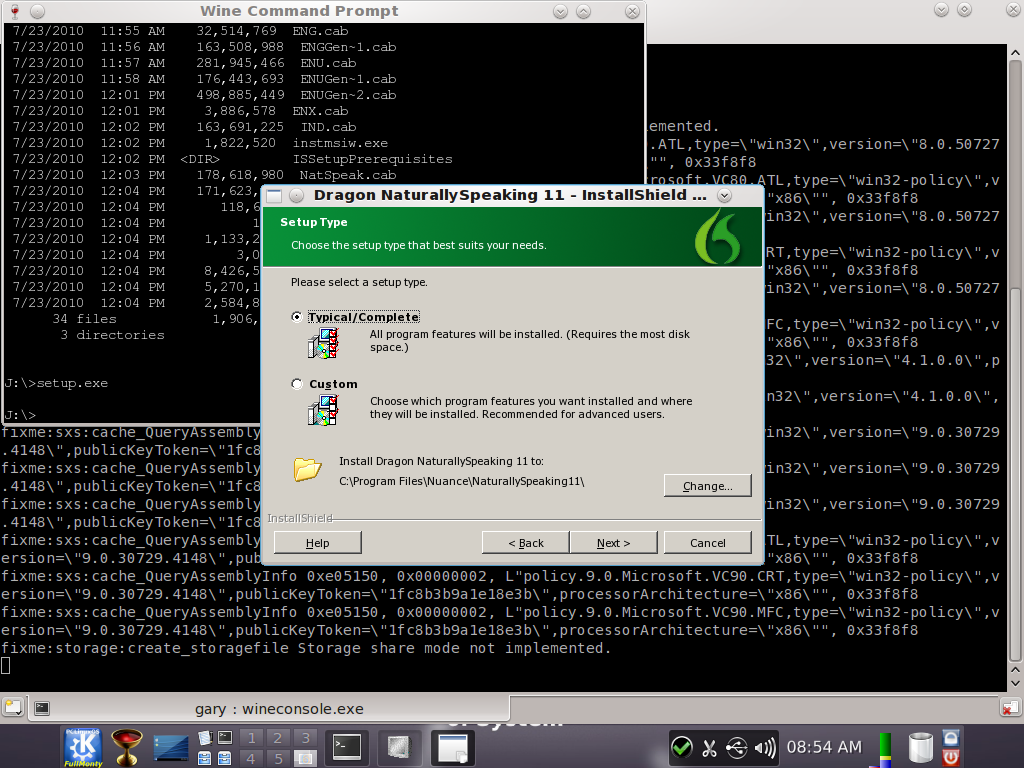Click the Typical/Complete setup icon
This screenshot has height=768, width=1024.
(x=323, y=343)
